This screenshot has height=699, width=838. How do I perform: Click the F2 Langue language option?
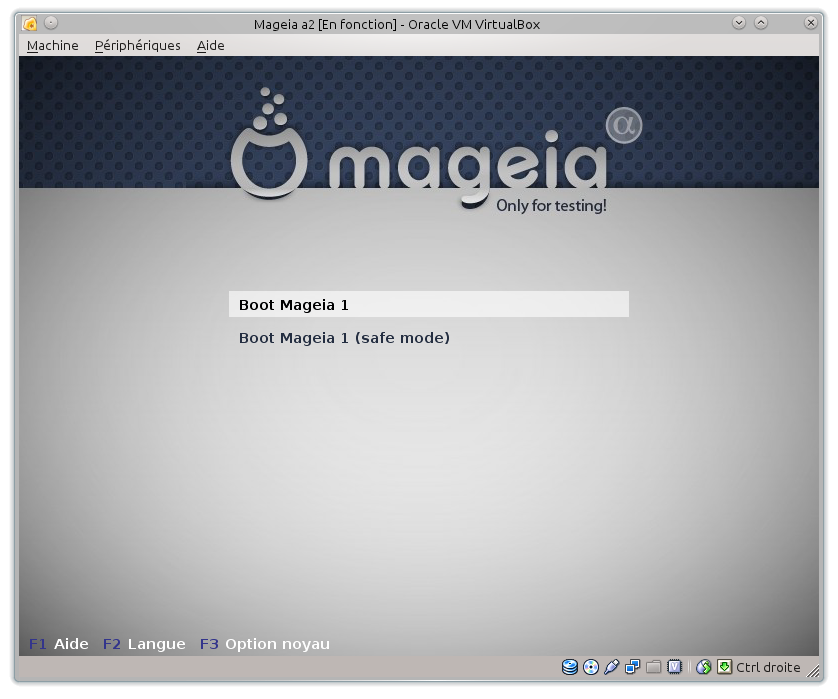[x=144, y=644]
